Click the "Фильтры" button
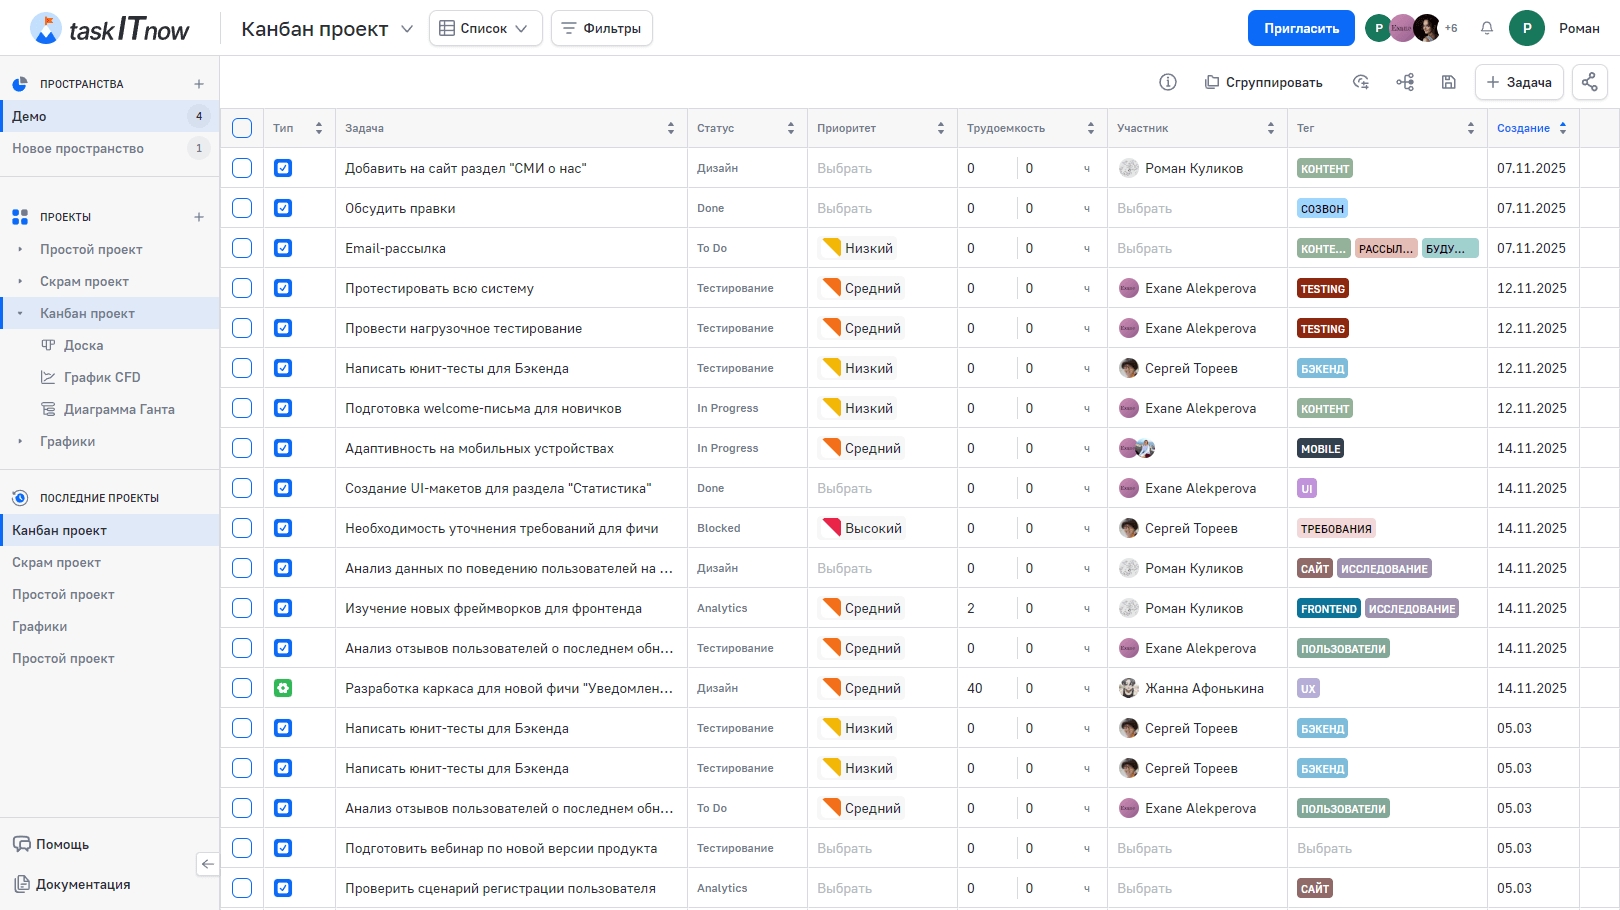1620x910 pixels. 601,28
